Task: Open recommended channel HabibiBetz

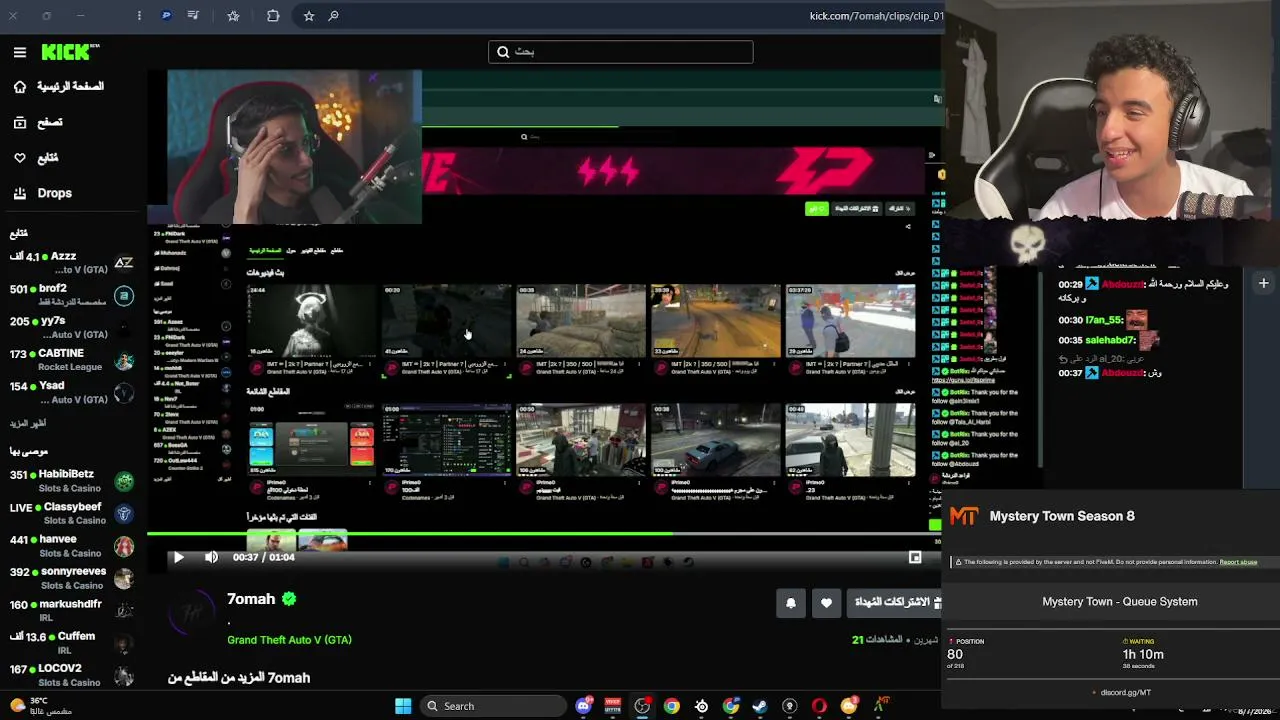Action: (x=72, y=481)
